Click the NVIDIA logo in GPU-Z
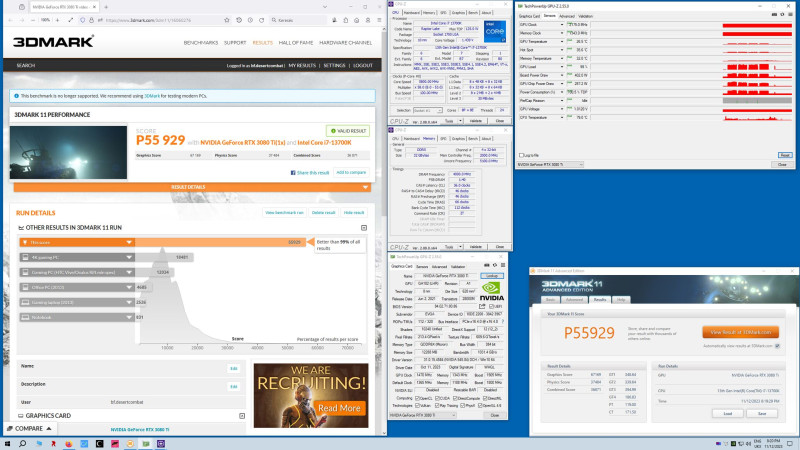Viewport: 800px width, 450px height. point(492,291)
